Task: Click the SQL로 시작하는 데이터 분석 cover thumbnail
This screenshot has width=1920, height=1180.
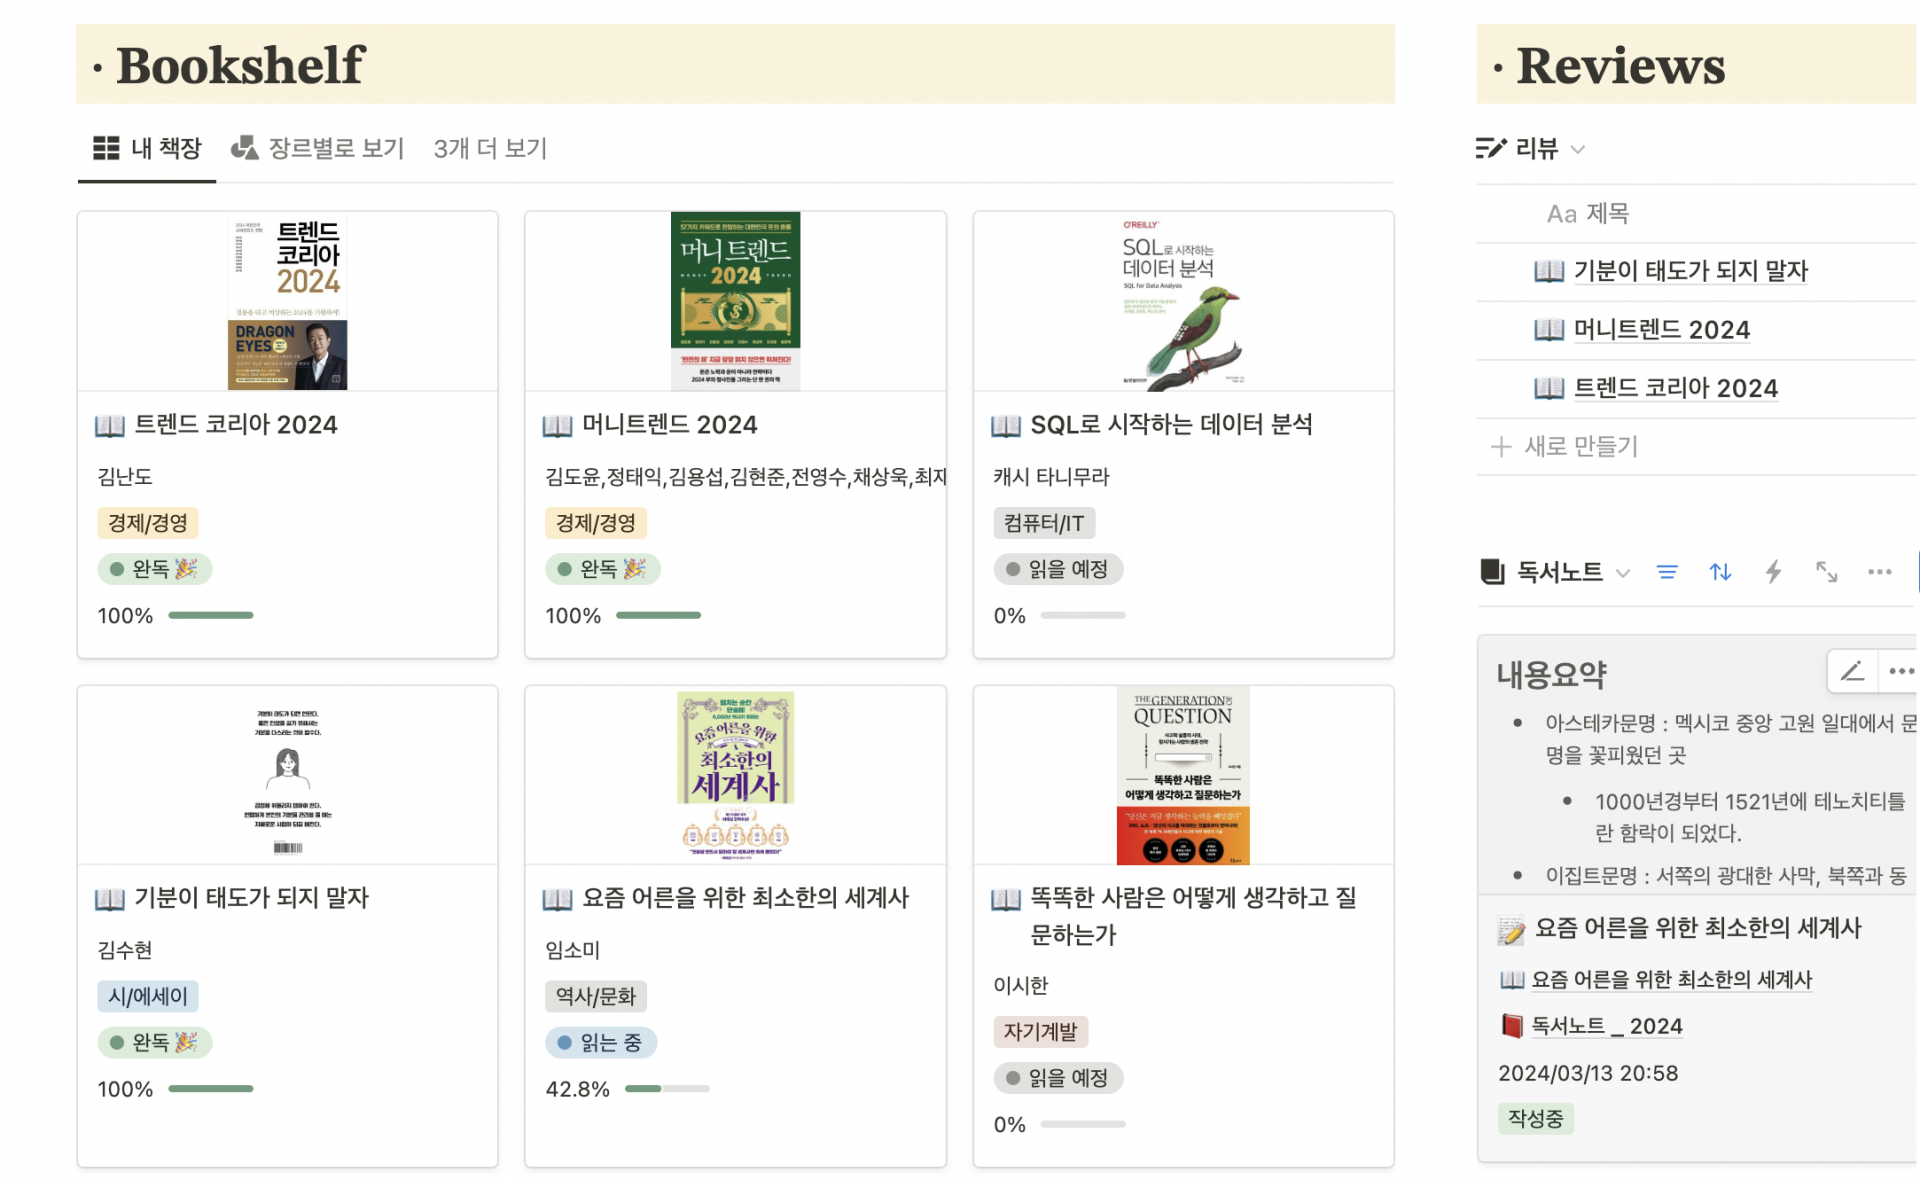Action: coord(1183,301)
